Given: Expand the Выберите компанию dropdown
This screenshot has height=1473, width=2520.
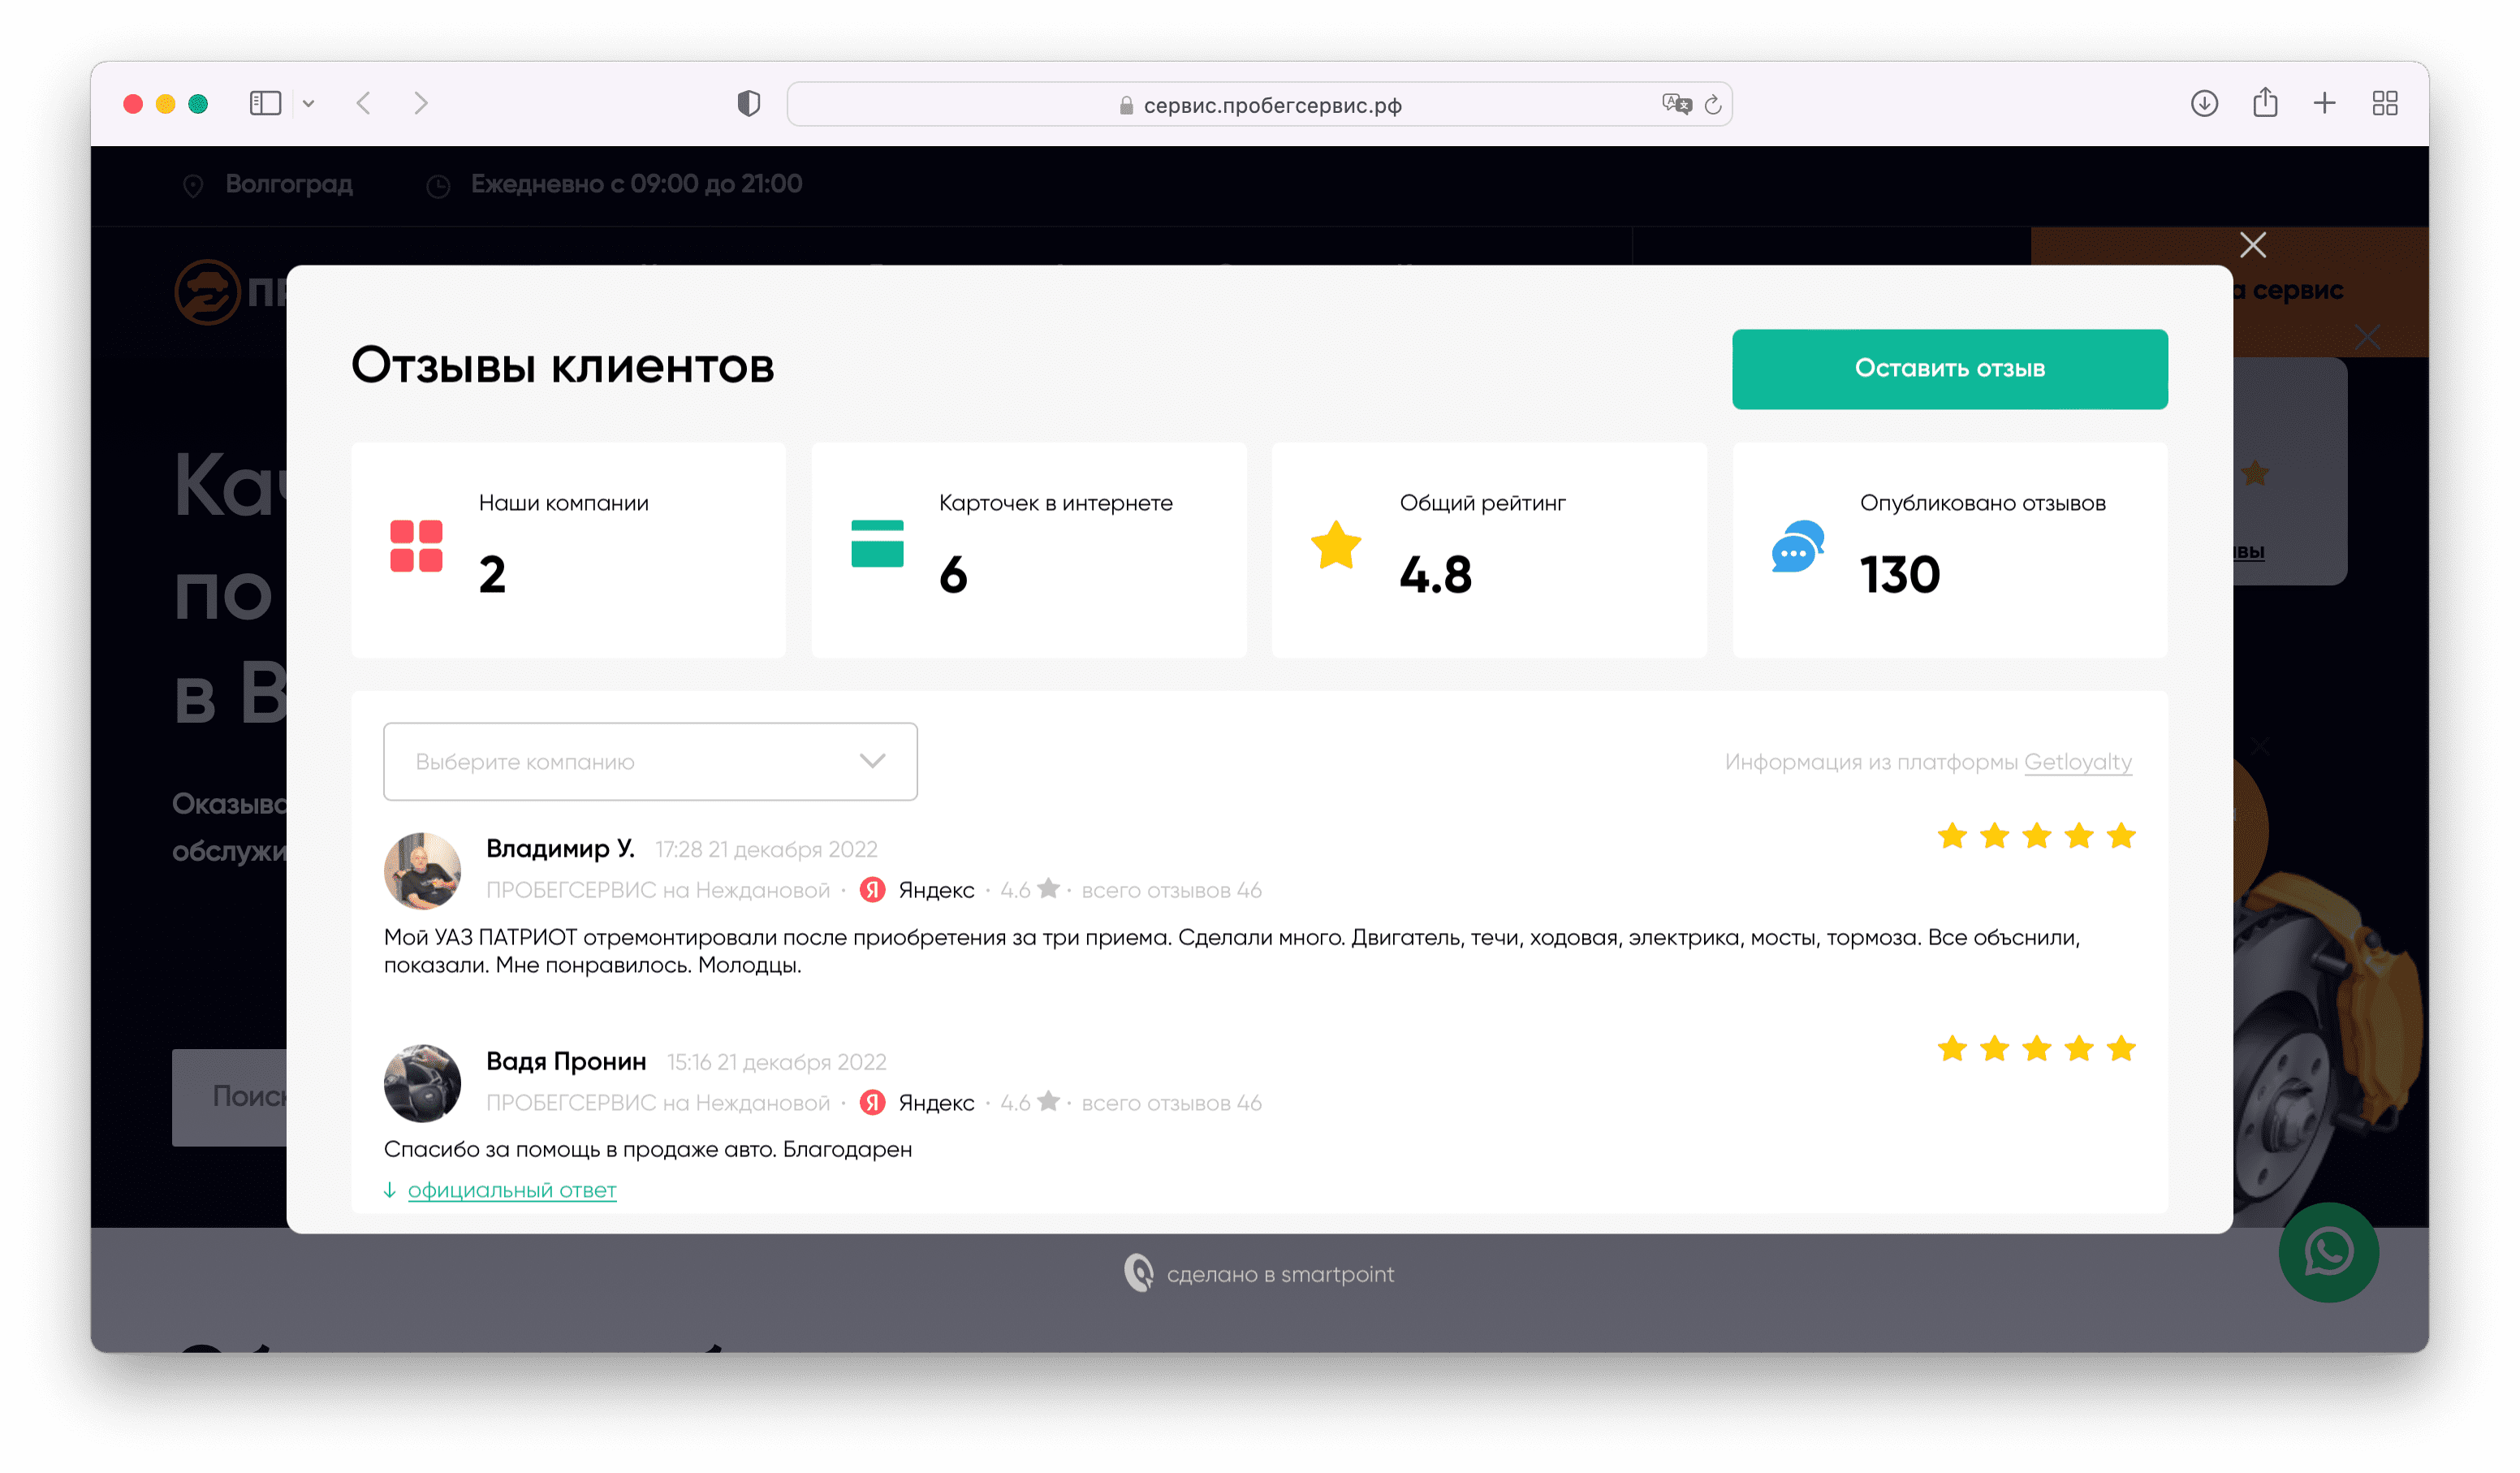Looking at the screenshot, I should (x=650, y=762).
